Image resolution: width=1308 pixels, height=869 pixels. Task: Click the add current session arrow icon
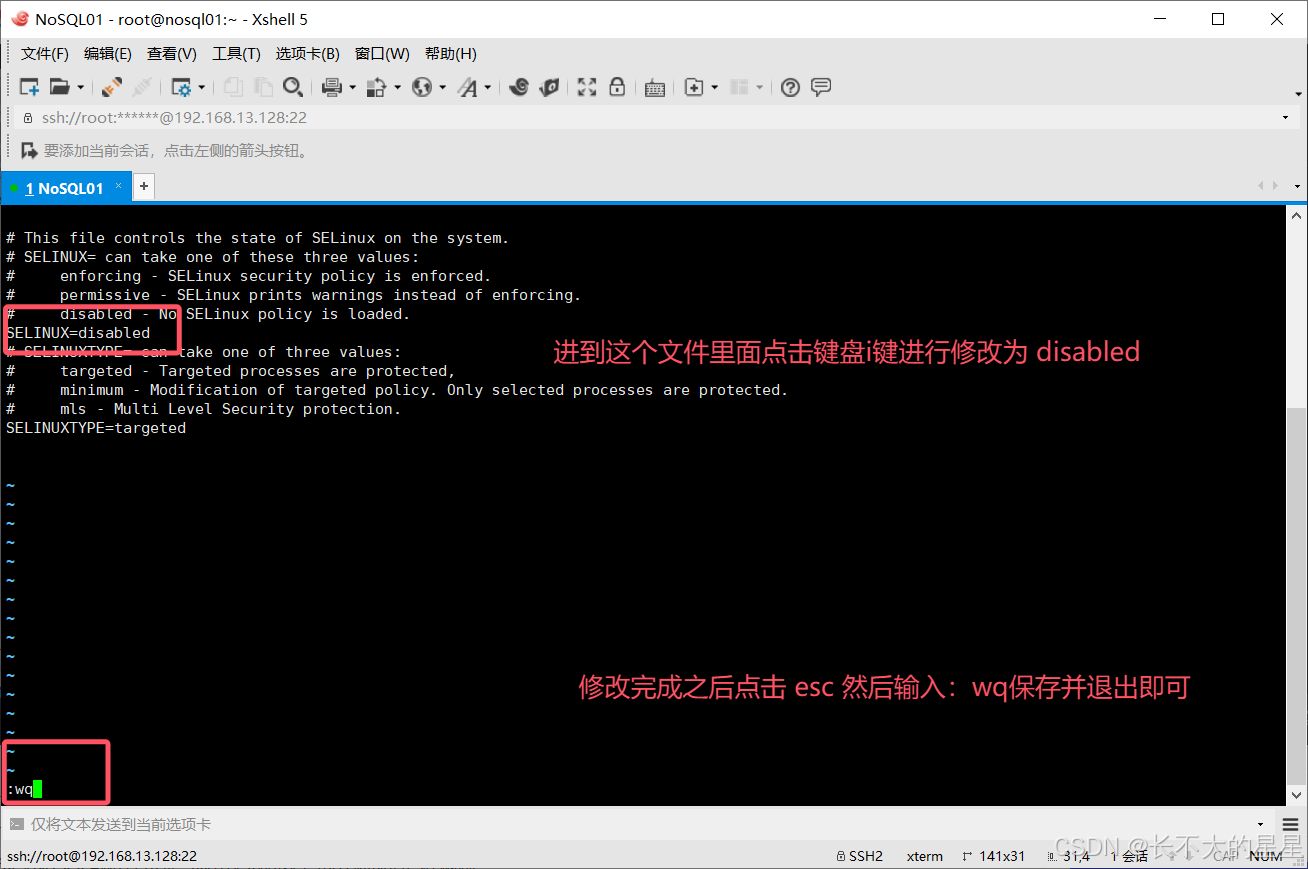pyautogui.click(x=29, y=151)
